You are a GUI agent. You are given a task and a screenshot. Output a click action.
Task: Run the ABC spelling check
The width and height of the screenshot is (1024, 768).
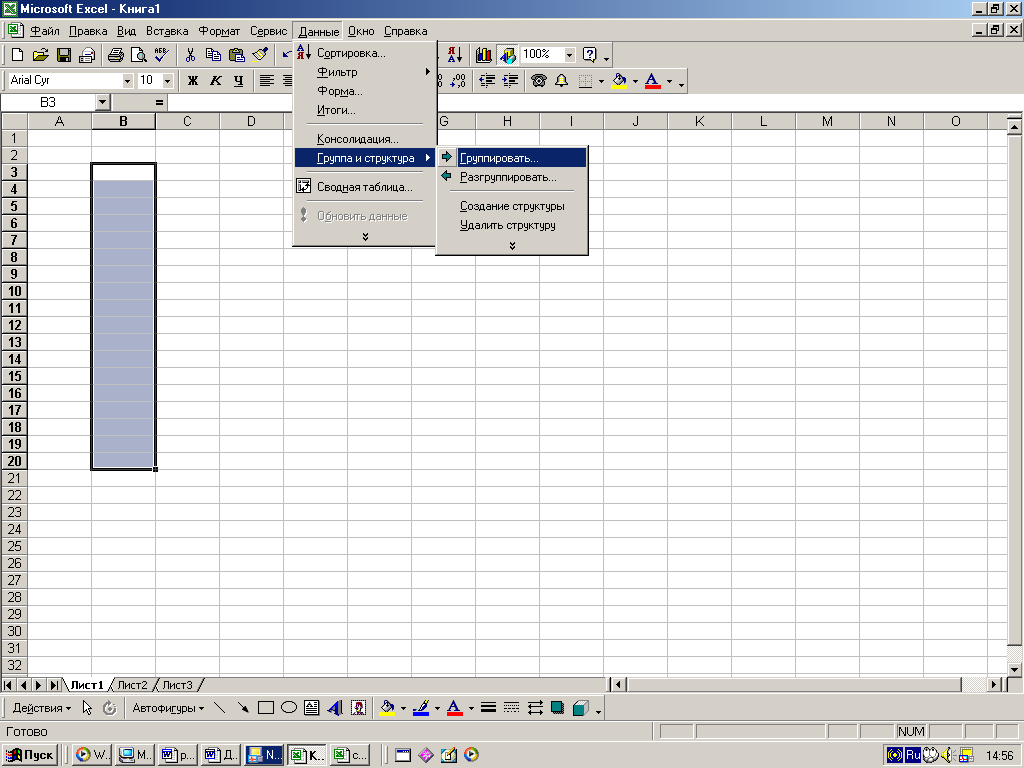(161, 55)
